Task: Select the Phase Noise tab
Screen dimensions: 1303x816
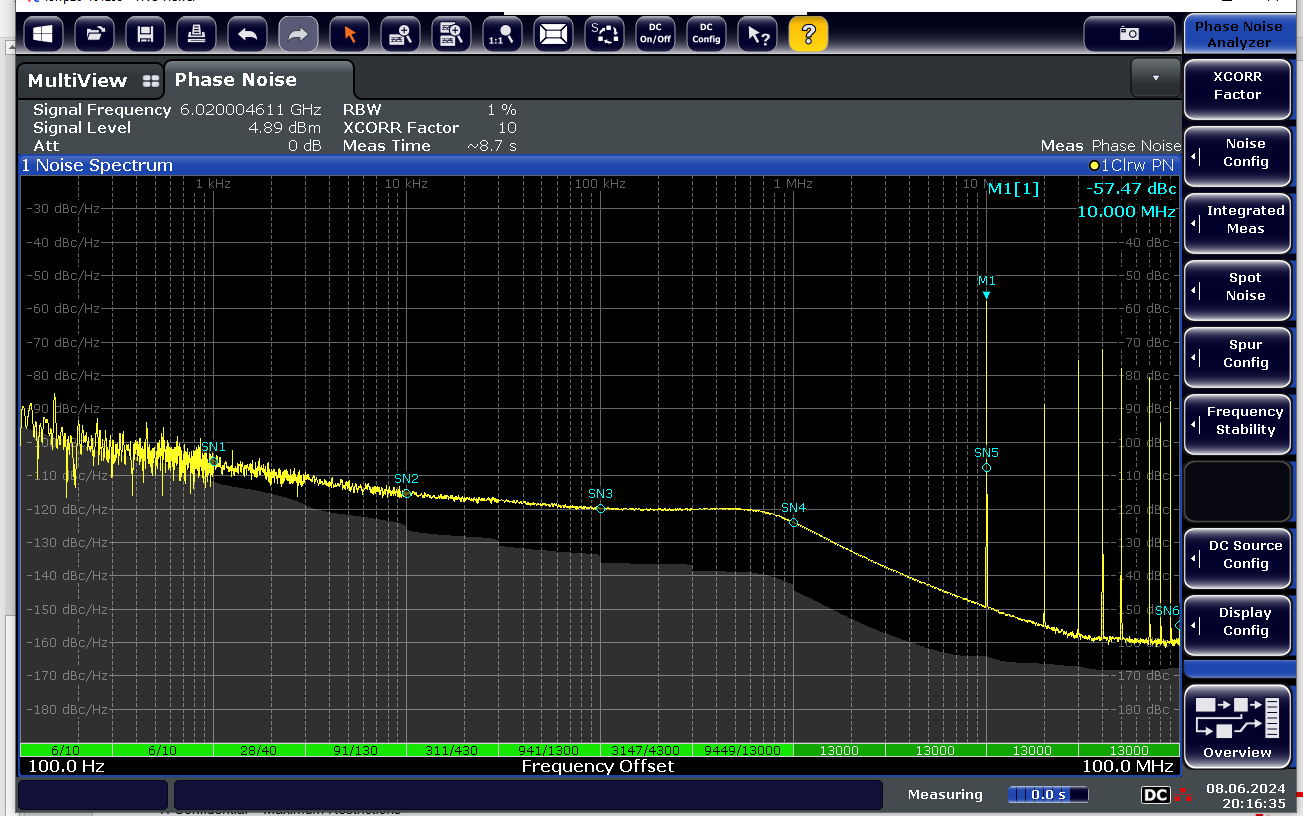Action: [236, 80]
